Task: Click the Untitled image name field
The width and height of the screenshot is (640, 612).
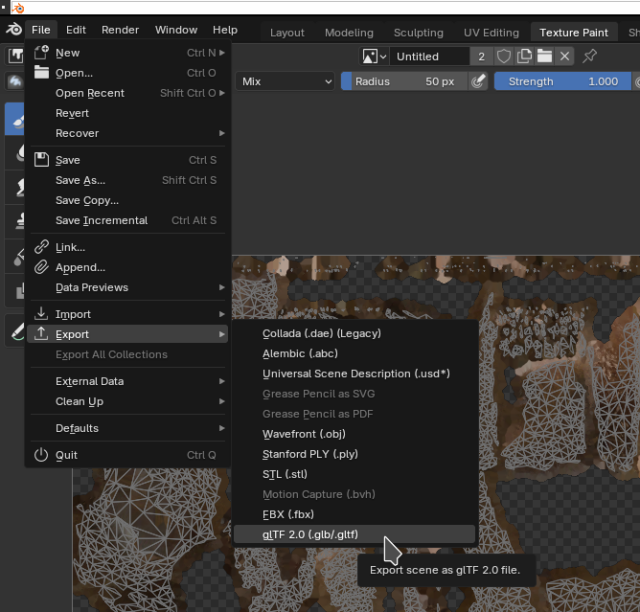Action: (x=429, y=56)
